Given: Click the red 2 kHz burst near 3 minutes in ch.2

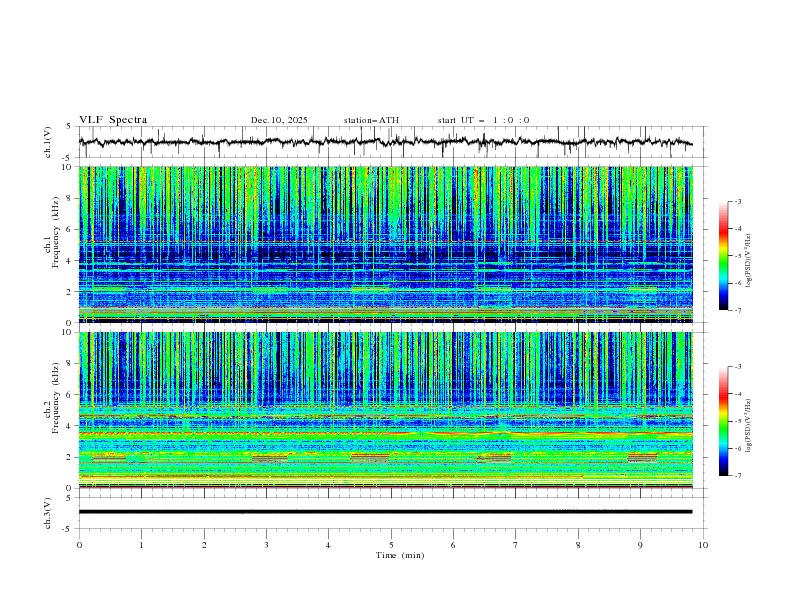Looking at the screenshot, I should pos(269,457).
